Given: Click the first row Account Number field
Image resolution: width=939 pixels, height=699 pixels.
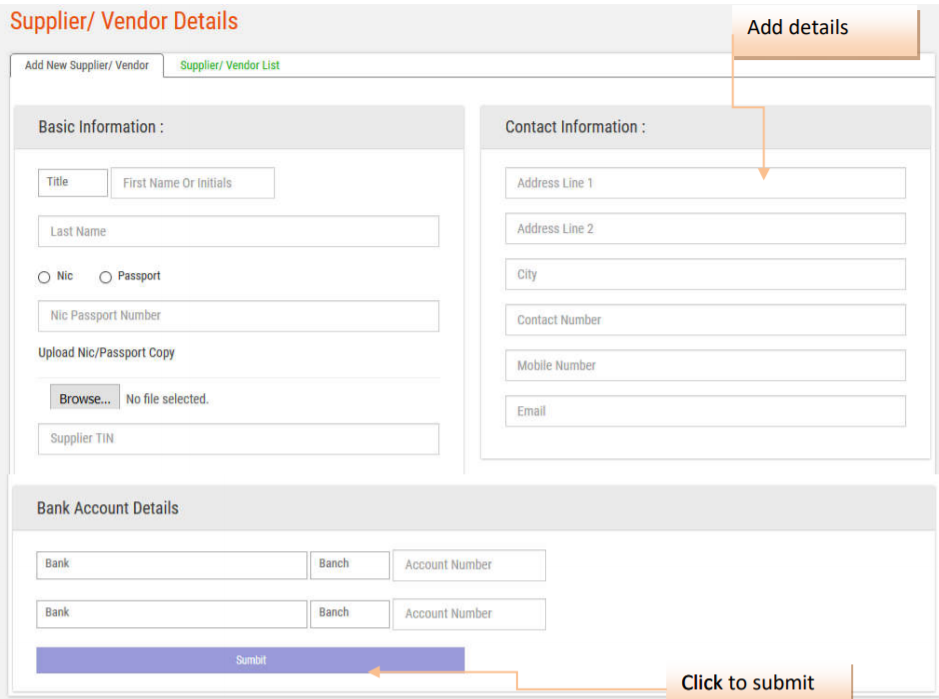Looking at the screenshot, I should [x=469, y=565].
